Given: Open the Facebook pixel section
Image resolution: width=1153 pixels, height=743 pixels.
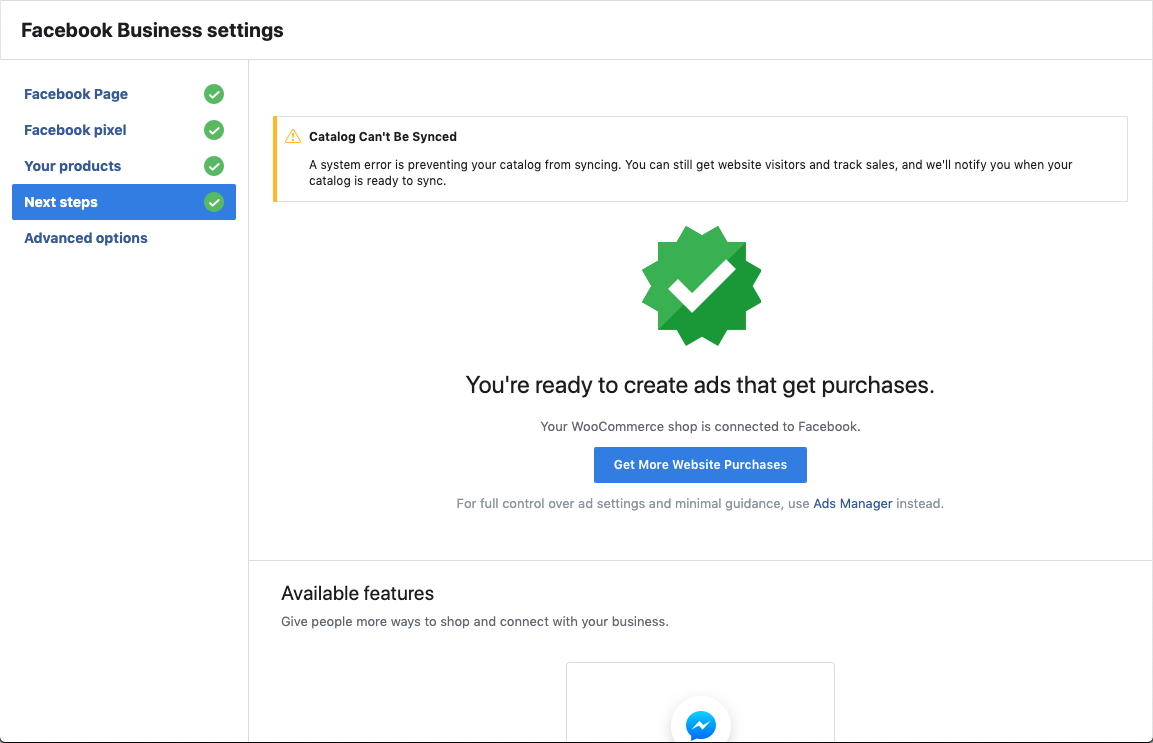Looking at the screenshot, I should tap(75, 130).
